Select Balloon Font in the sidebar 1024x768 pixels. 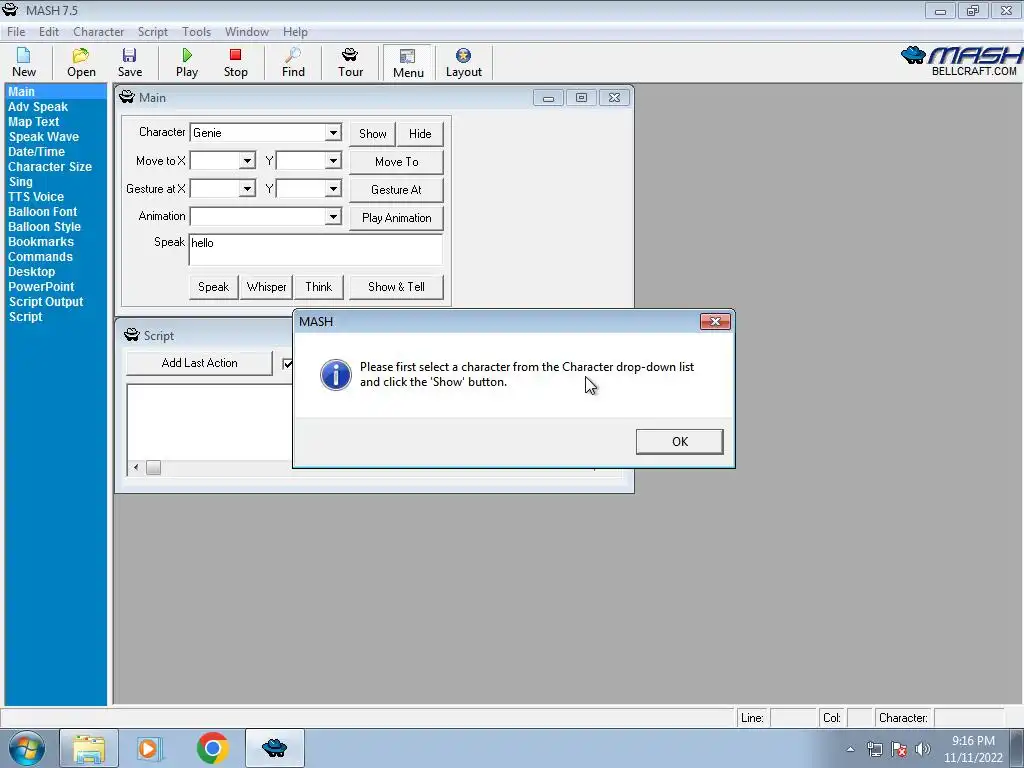(x=42, y=212)
